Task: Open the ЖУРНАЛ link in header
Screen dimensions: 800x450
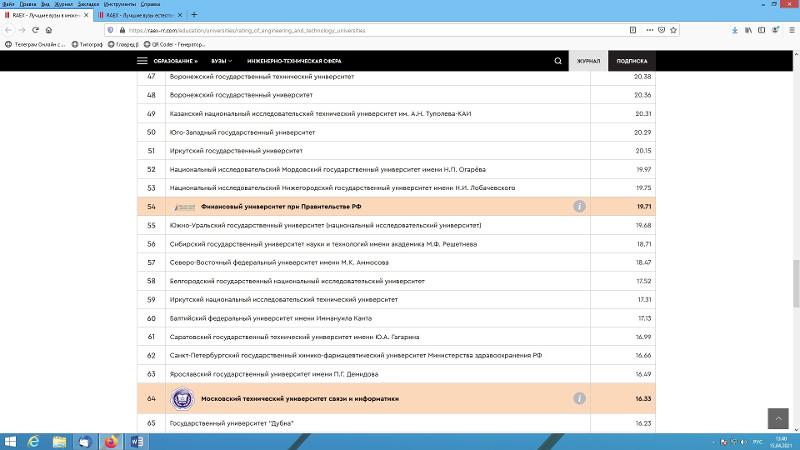Action: click(x=589, y=61)
